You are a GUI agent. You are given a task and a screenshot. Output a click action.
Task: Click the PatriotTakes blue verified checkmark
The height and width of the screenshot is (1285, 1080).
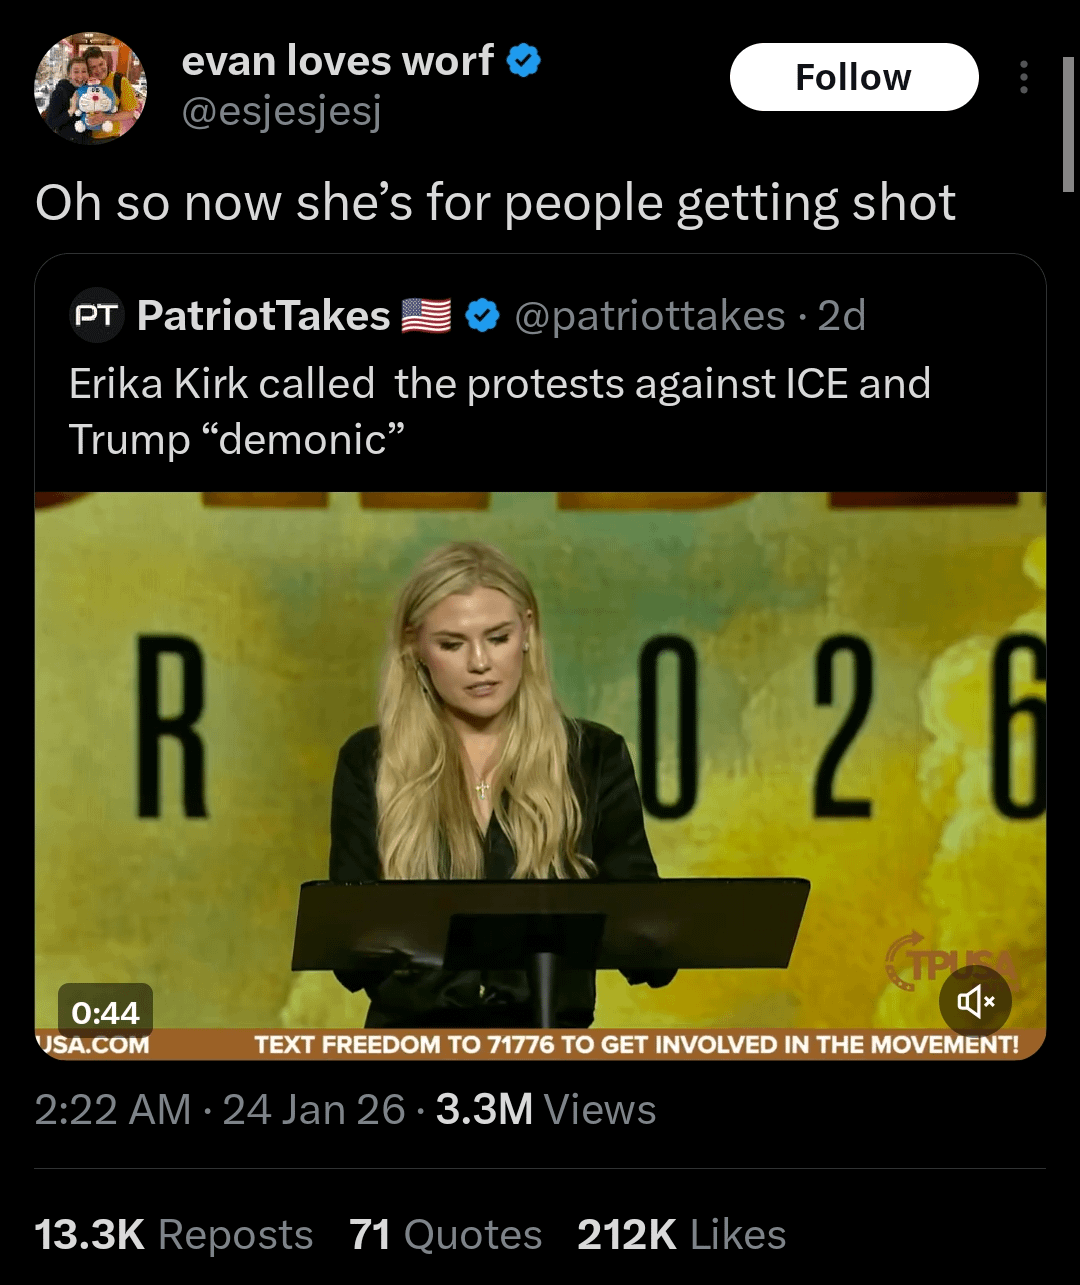484,316
